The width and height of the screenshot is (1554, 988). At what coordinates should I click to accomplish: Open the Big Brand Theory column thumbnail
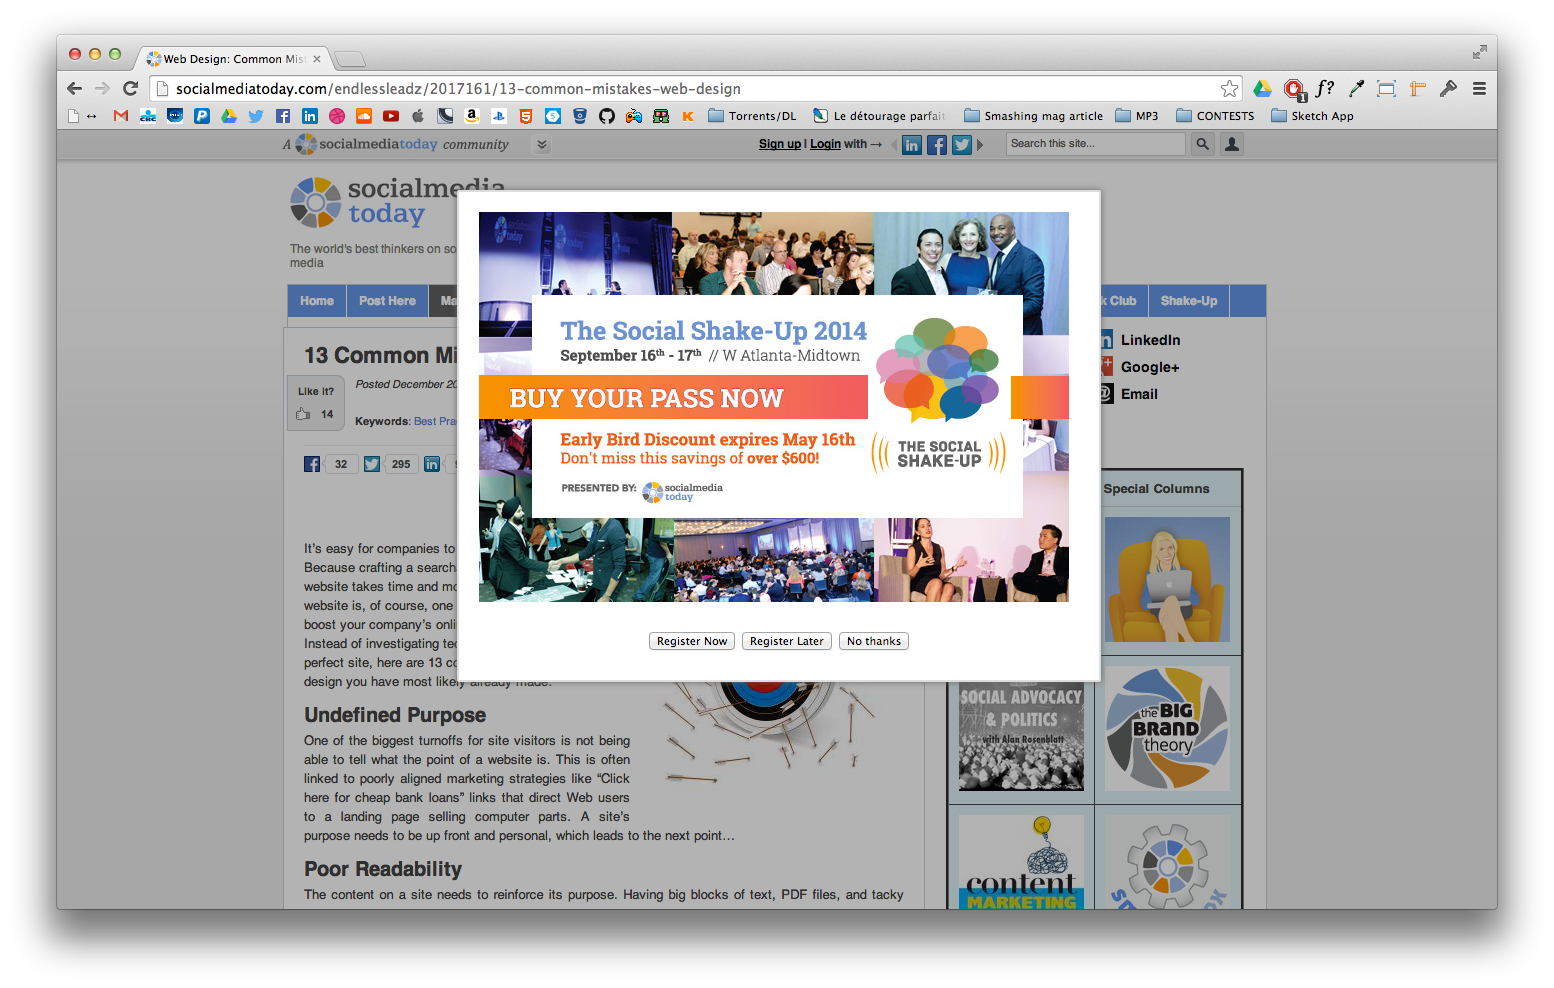tap(1167, 729)
